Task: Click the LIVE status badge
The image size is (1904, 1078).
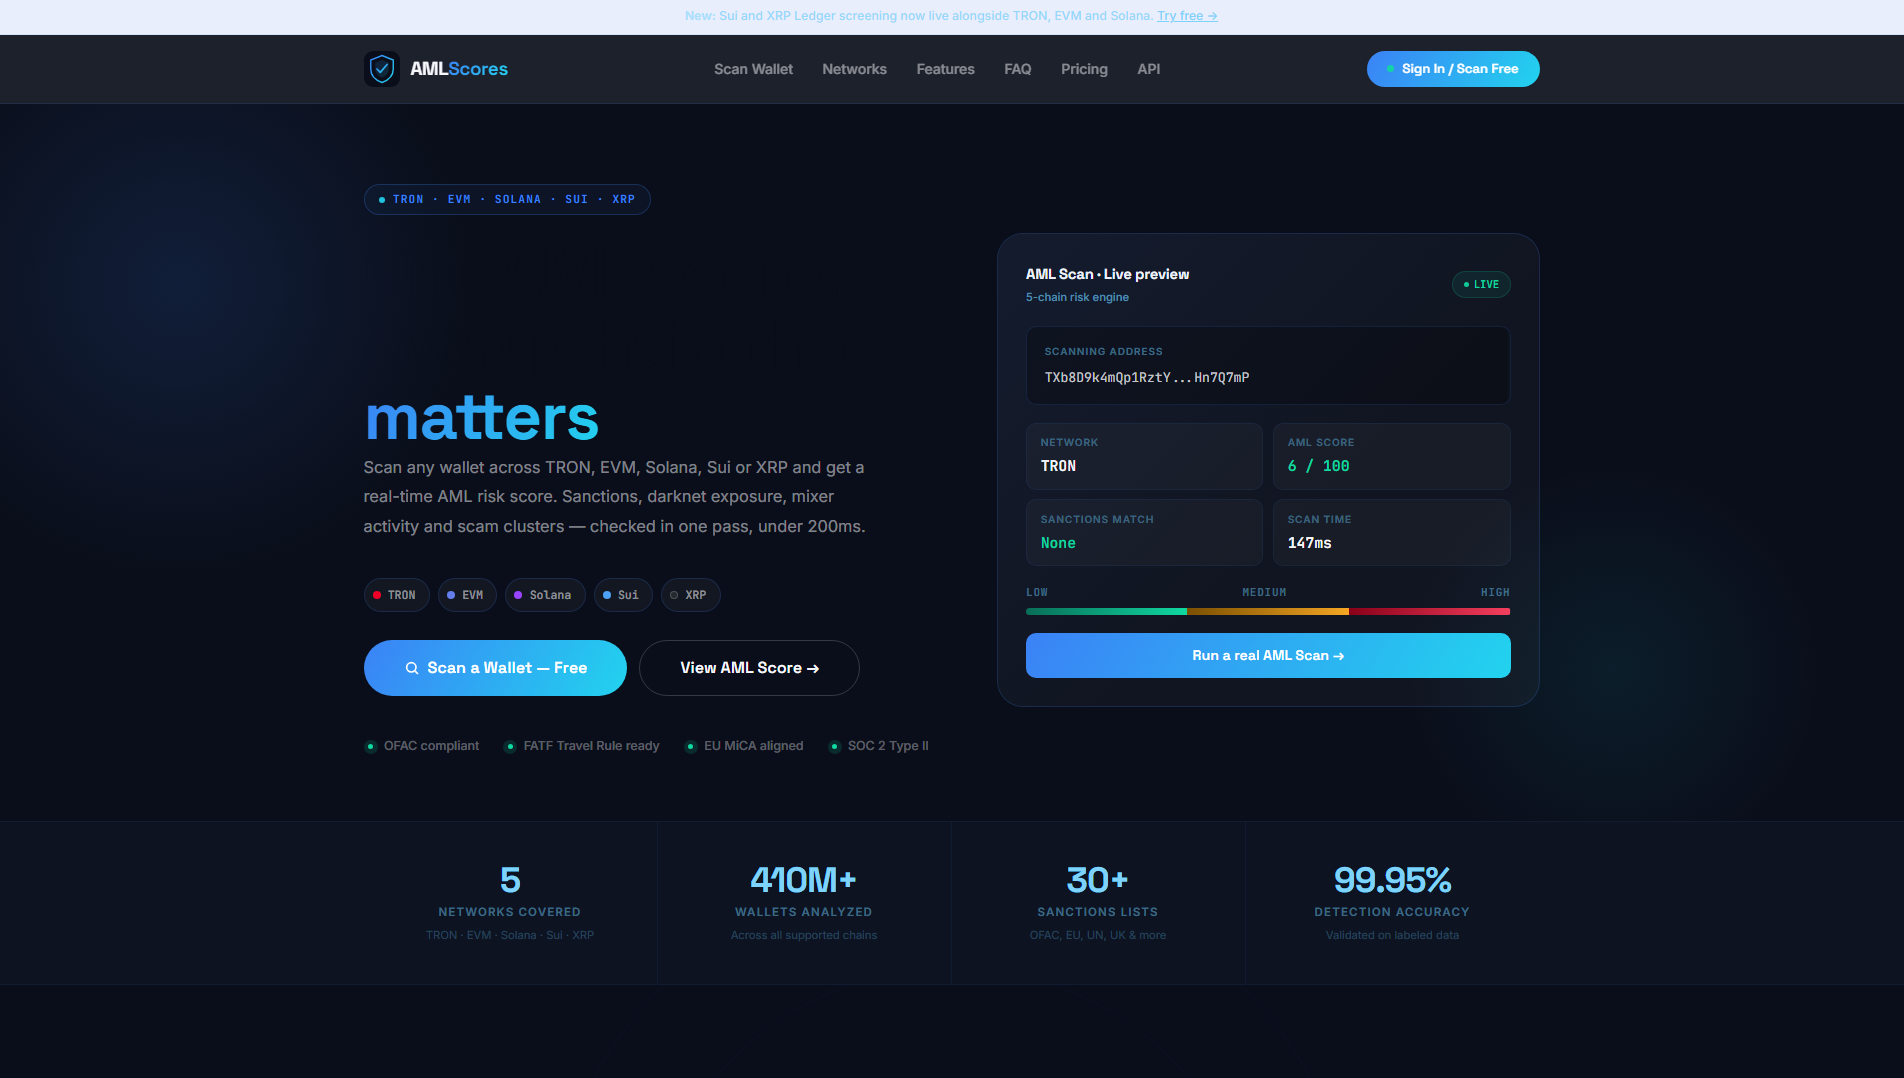Action: (1481, 285)
